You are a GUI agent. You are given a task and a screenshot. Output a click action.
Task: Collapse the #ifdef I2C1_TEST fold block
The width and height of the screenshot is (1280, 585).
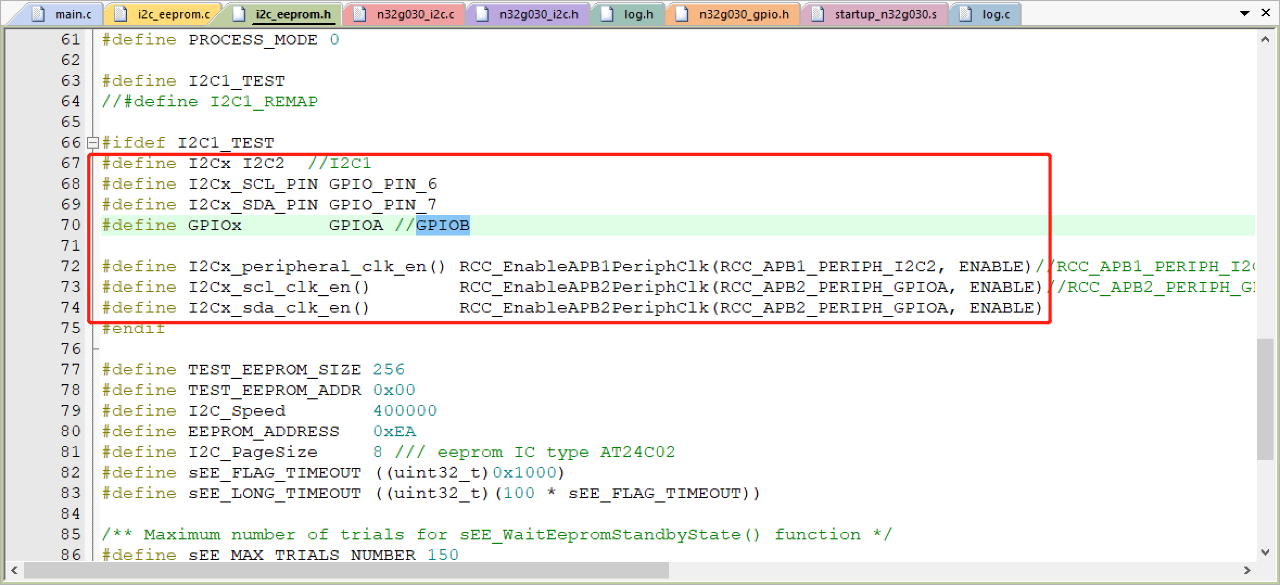click(93, 143)
